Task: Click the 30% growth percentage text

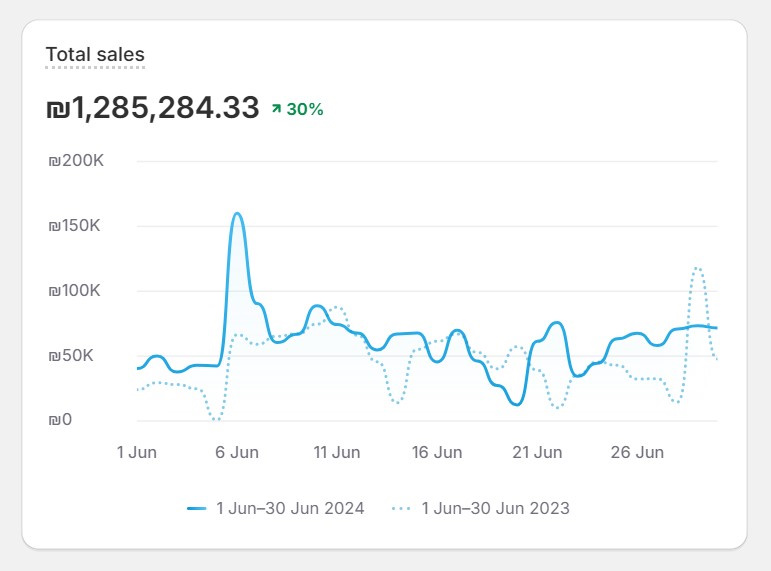Action: click(x=305, y=109)
